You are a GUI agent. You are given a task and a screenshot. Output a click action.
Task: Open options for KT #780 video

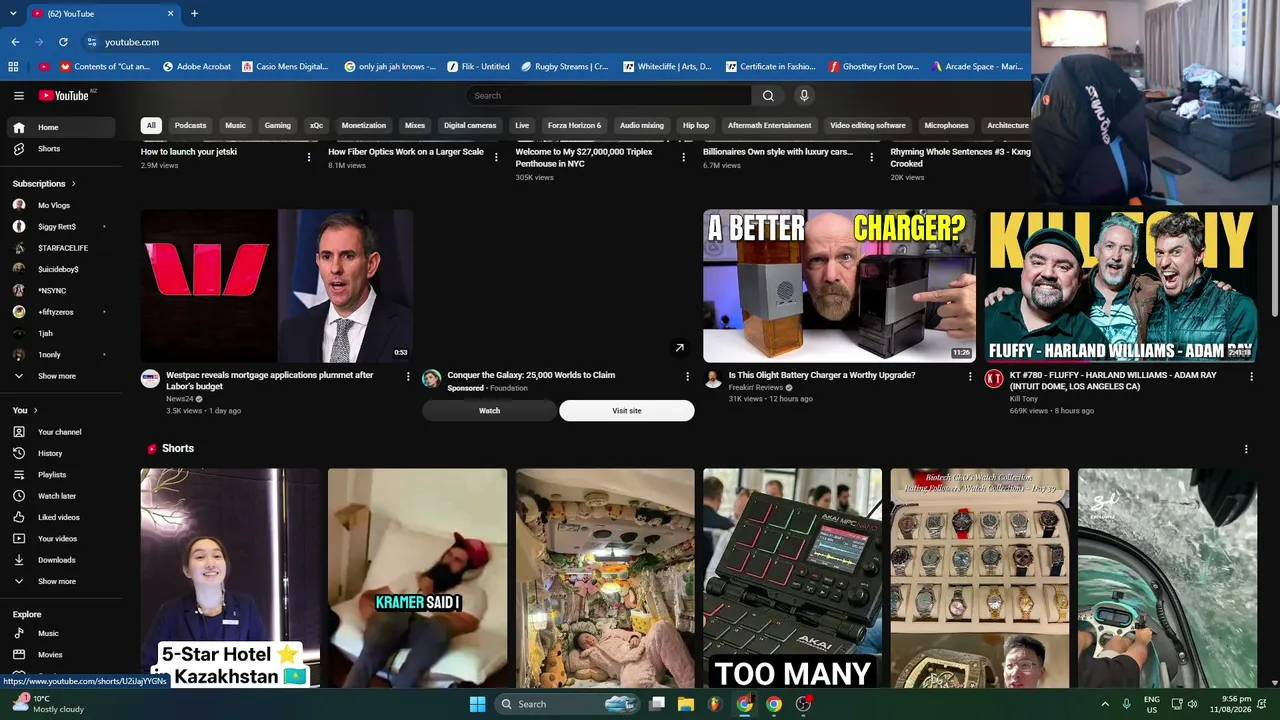(1251, 376)
